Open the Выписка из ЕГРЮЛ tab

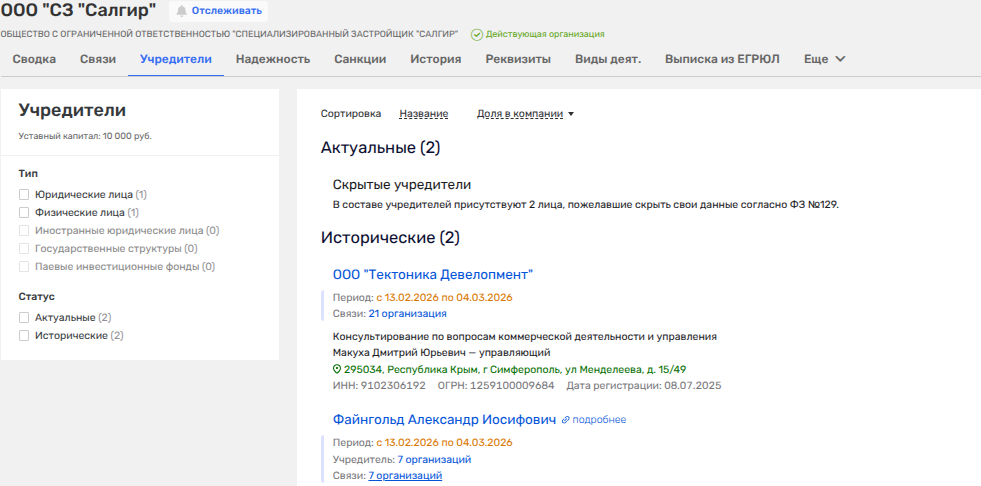[722, 59]
